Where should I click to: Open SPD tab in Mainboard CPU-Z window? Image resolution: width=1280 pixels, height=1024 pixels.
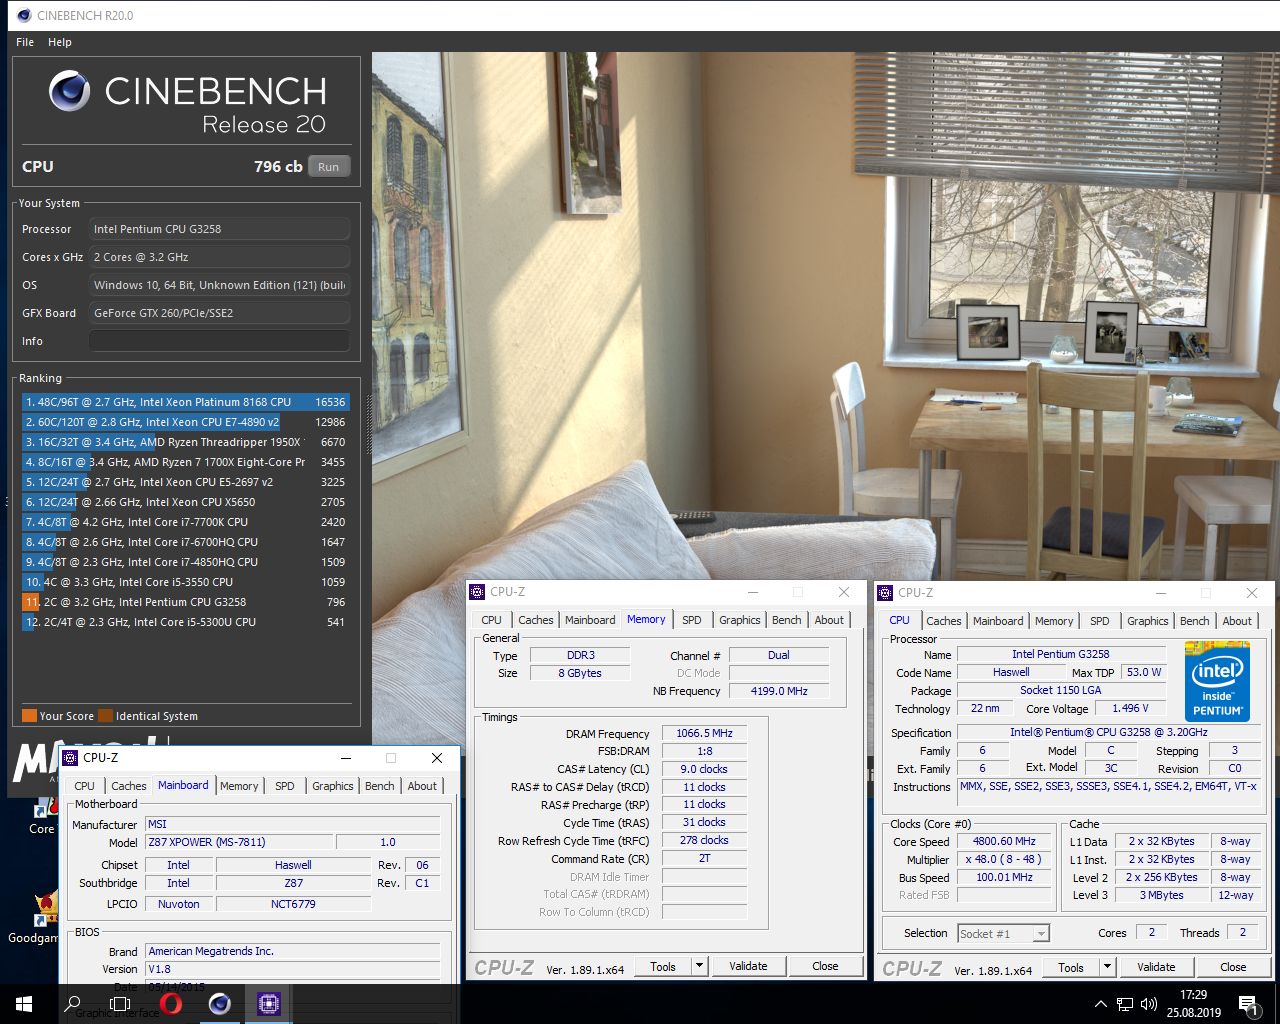pyautogui.click(x=284, y=786)
